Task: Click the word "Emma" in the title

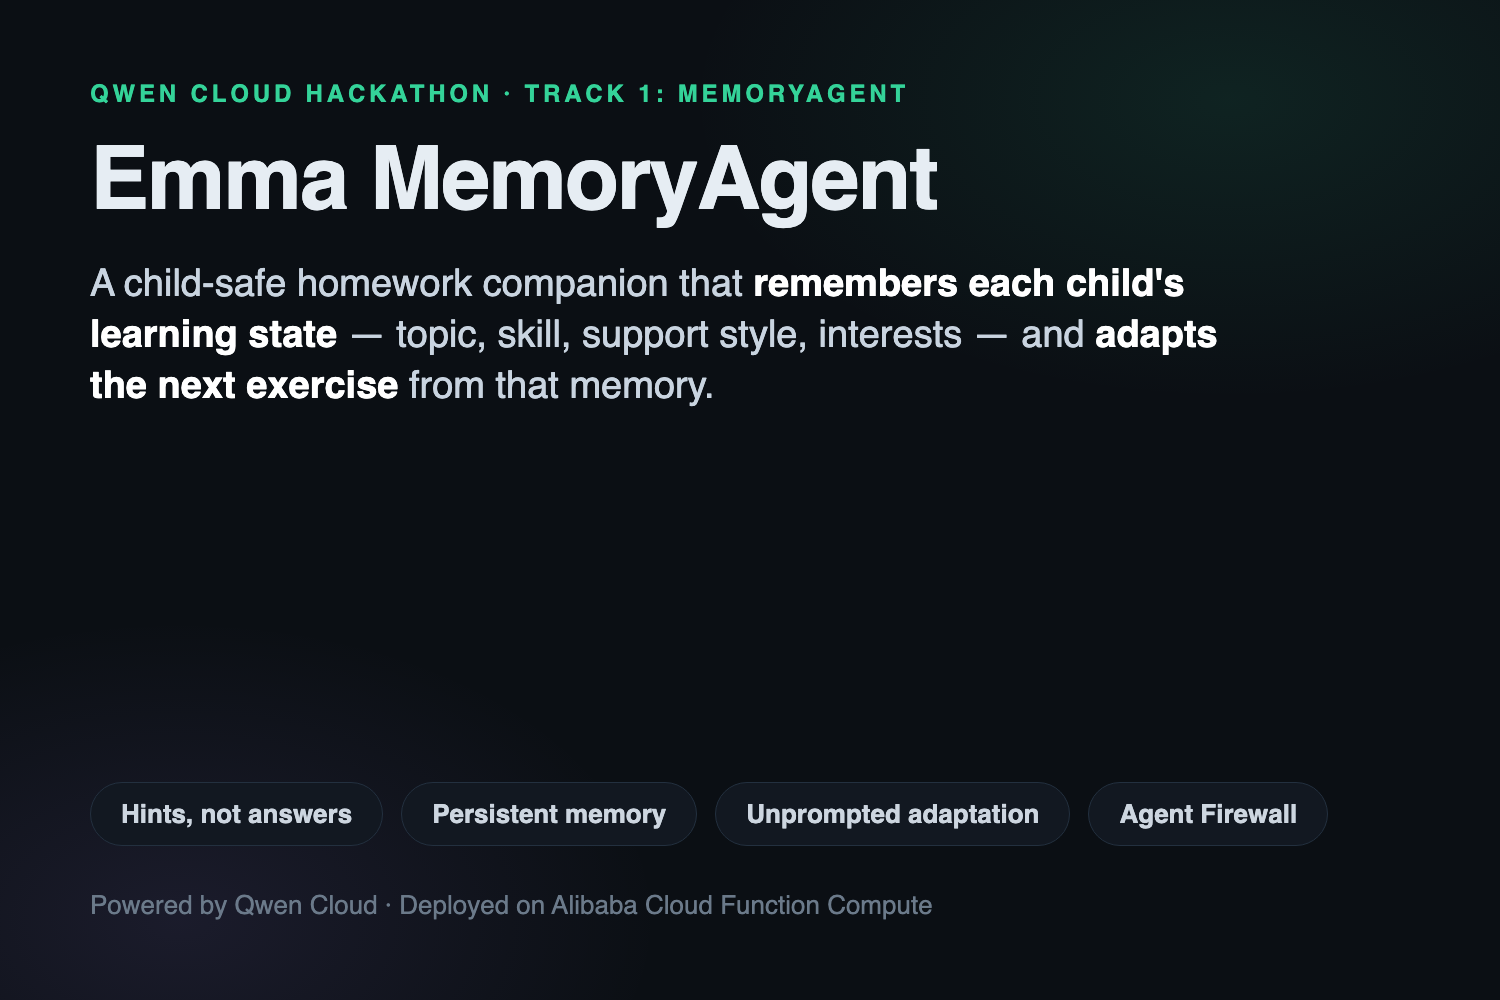Action: tap(220, 179)
